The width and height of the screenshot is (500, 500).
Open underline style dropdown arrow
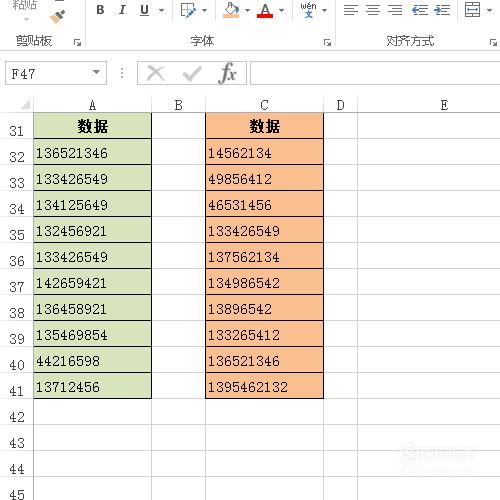click(161, 10)
